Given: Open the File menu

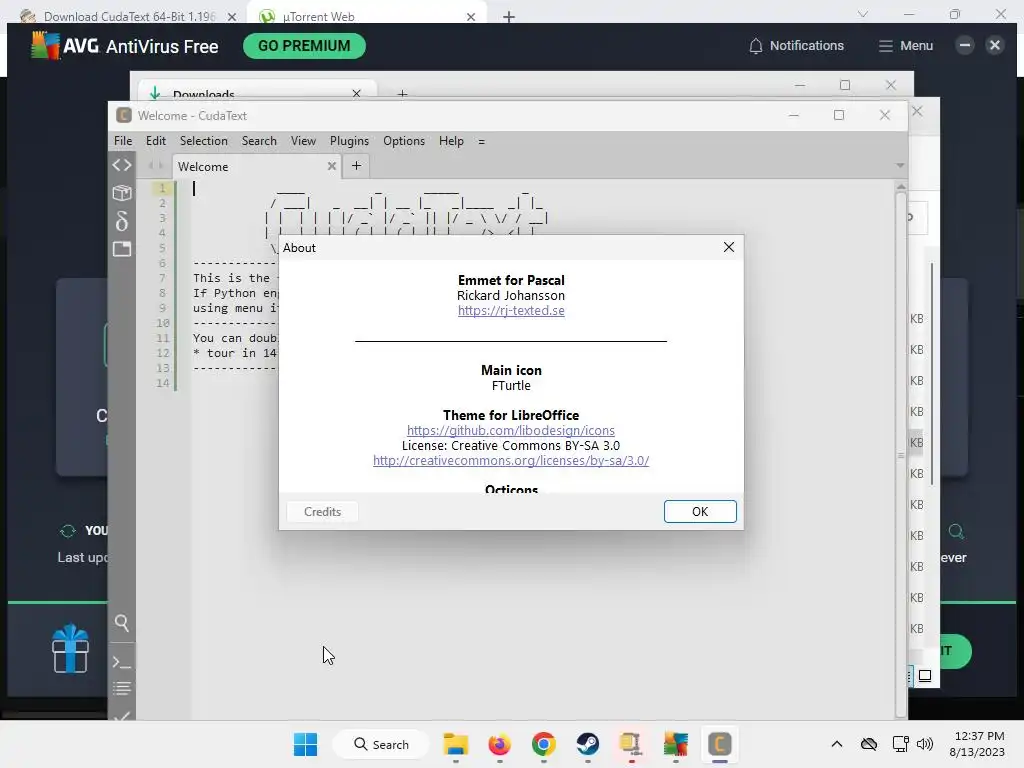Looking at the screenshot, I should 123,141.
